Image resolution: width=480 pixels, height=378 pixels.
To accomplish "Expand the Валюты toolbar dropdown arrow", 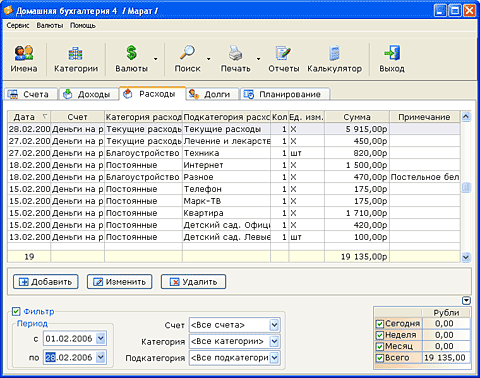I will [x=156, y=59].
